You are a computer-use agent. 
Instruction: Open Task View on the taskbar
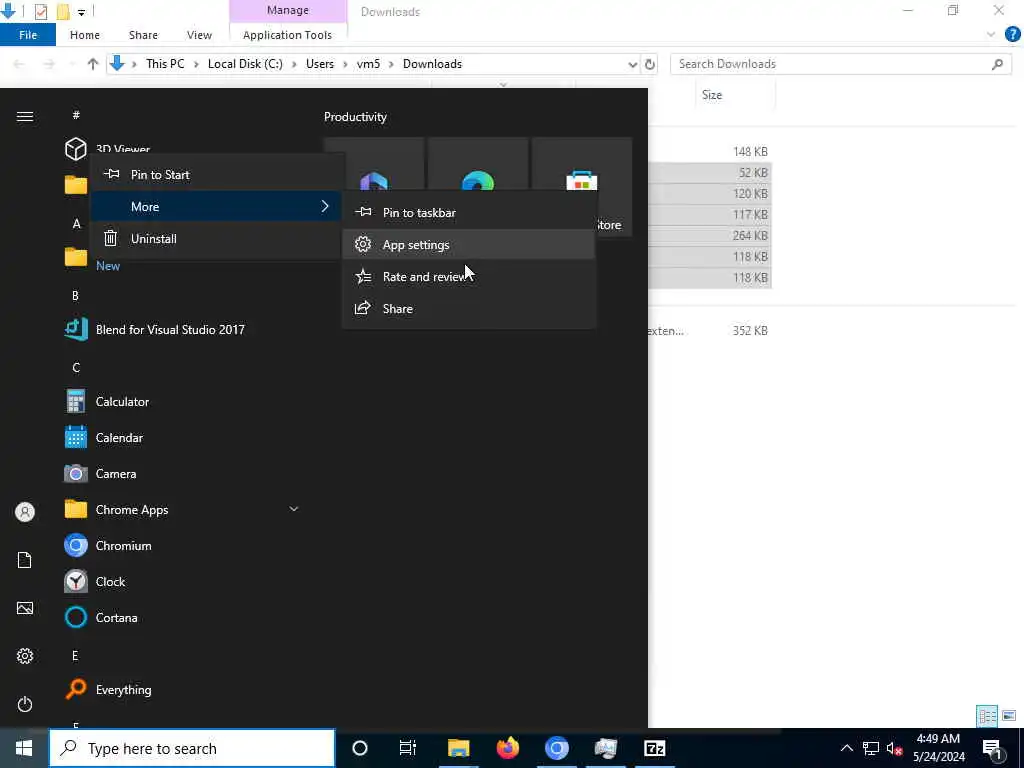click(x=408, y=748)
